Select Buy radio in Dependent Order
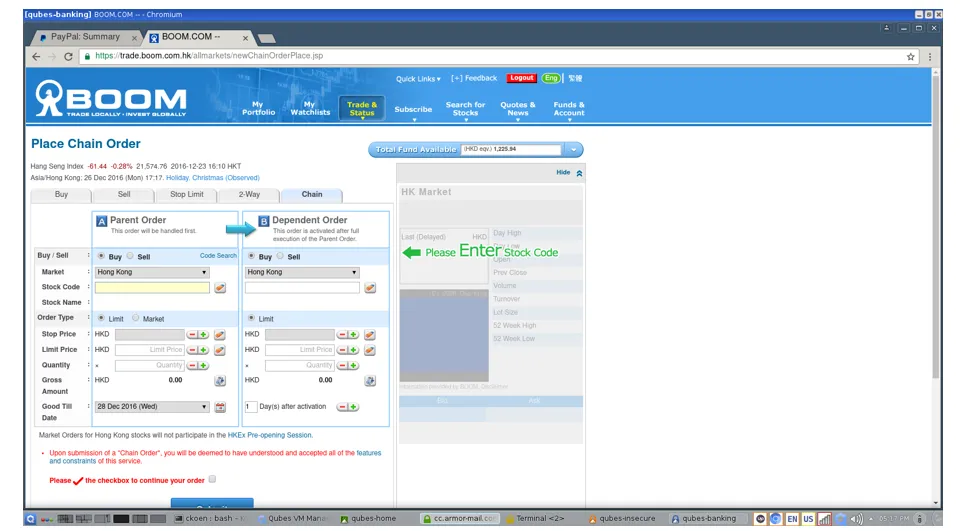Viewport: 969px width, 531px height. (251, 256)
